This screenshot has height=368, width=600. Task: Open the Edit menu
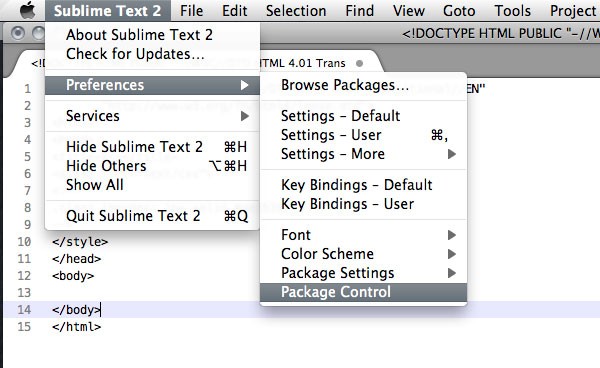coord(235,11)
